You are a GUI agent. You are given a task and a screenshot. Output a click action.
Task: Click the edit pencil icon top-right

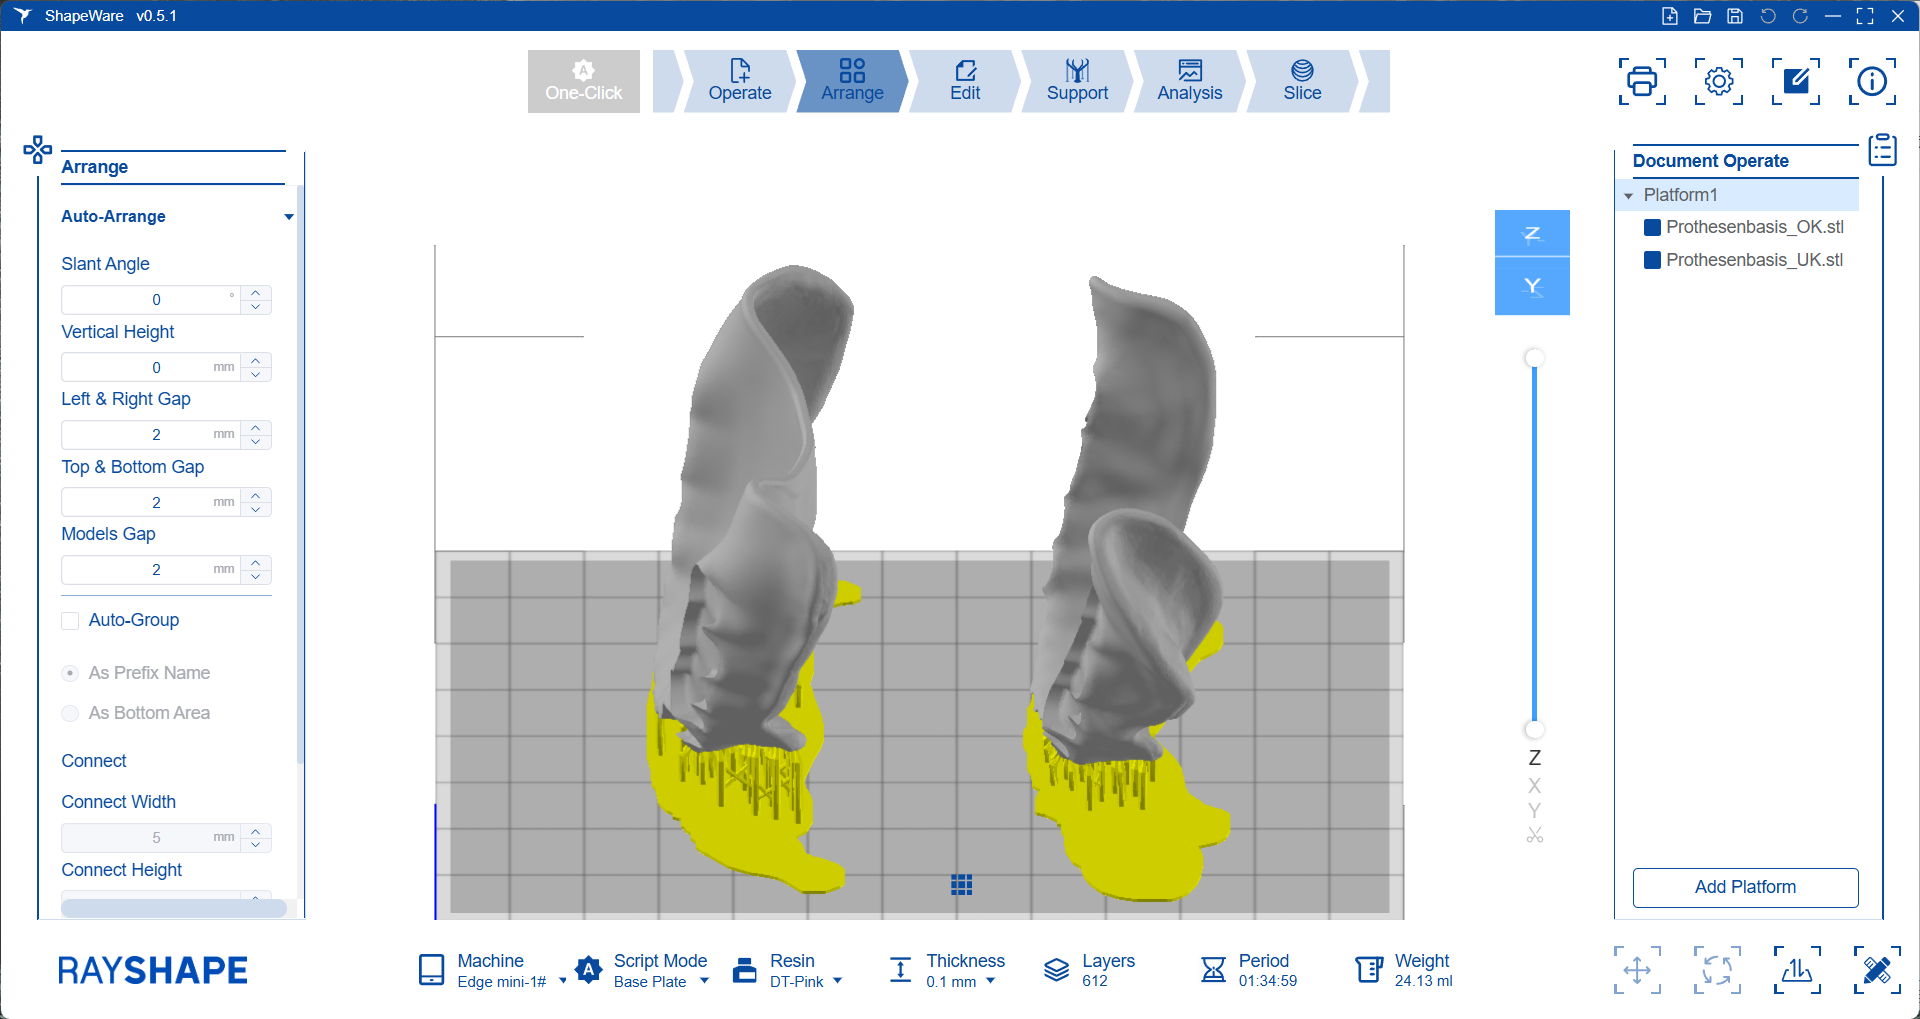(1796, 81)
